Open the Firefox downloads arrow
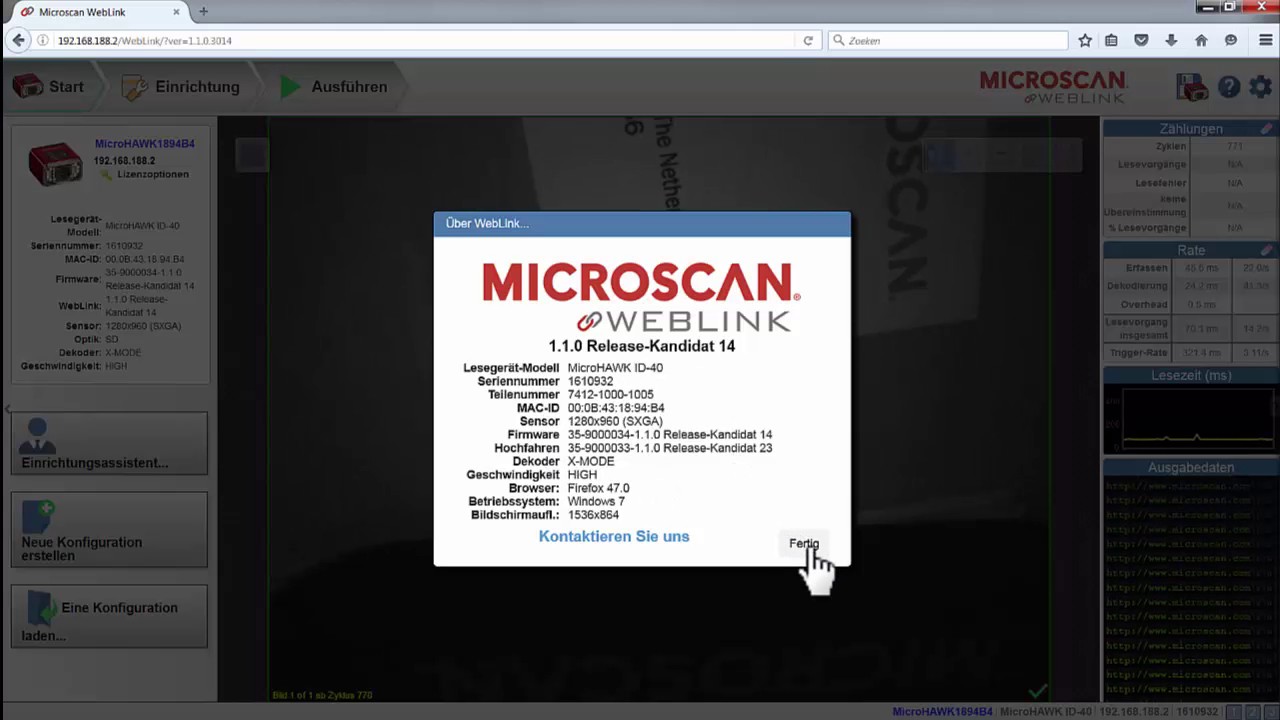 pyautogui.click(x=1171, y=41)
